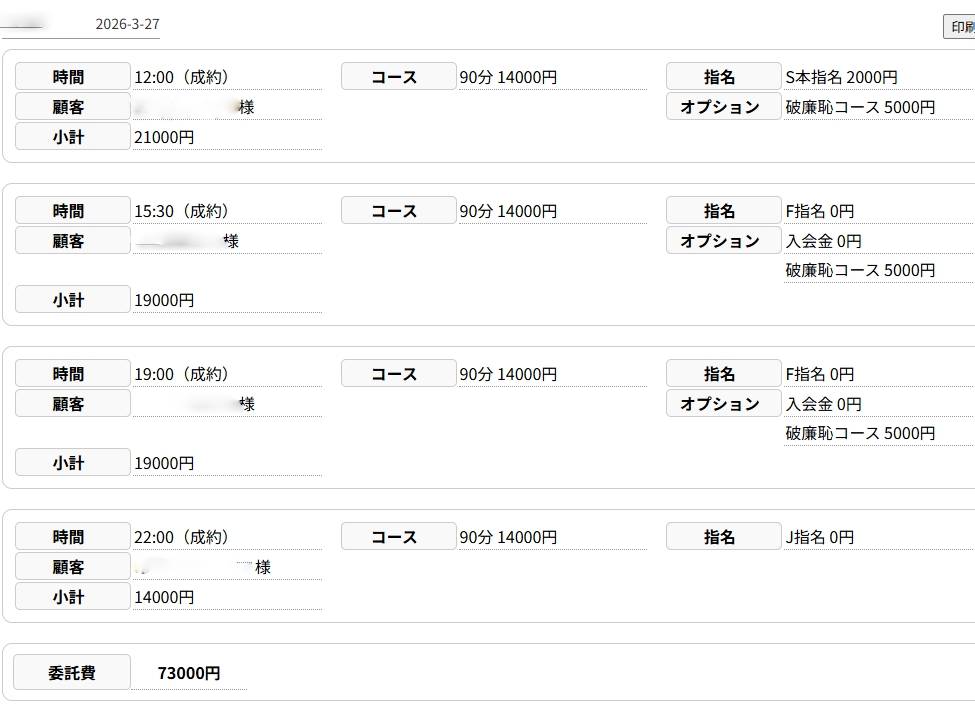The height and width of the screenshot is (719, 975).
Task: Click the 73000円 total amount
Action: pyautogui.click(x=189, y=673)
